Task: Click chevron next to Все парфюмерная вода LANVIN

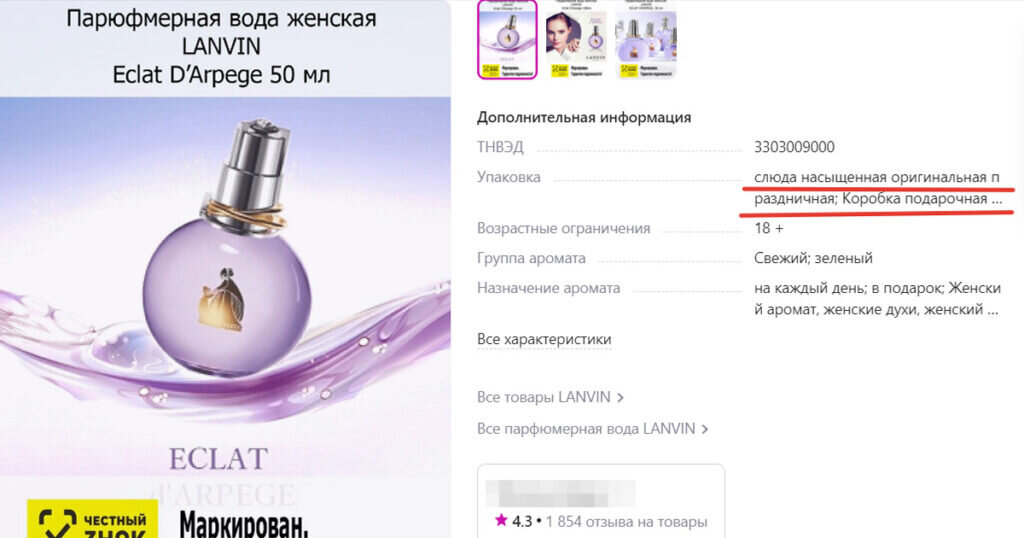Action: 705,430
